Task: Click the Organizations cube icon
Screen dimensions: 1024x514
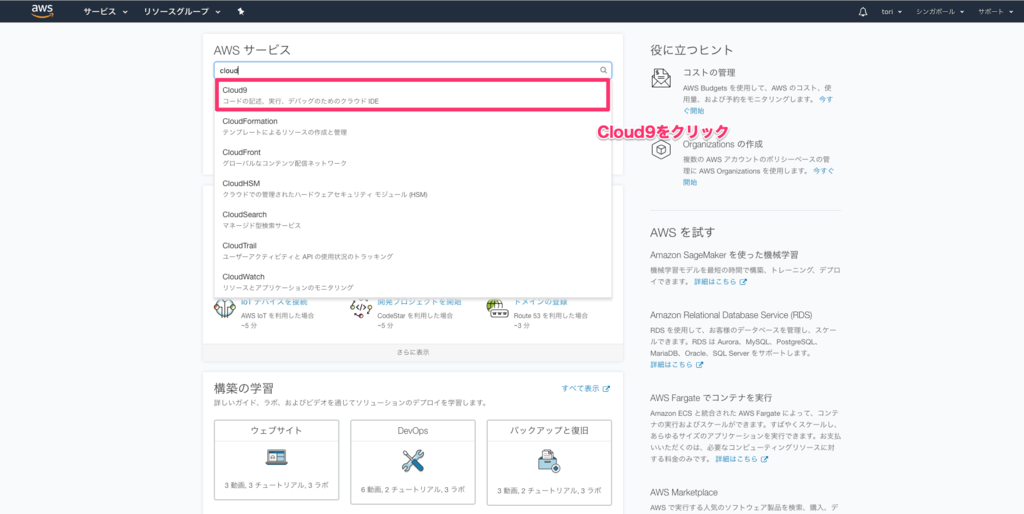Action: (x=661, y=150)
